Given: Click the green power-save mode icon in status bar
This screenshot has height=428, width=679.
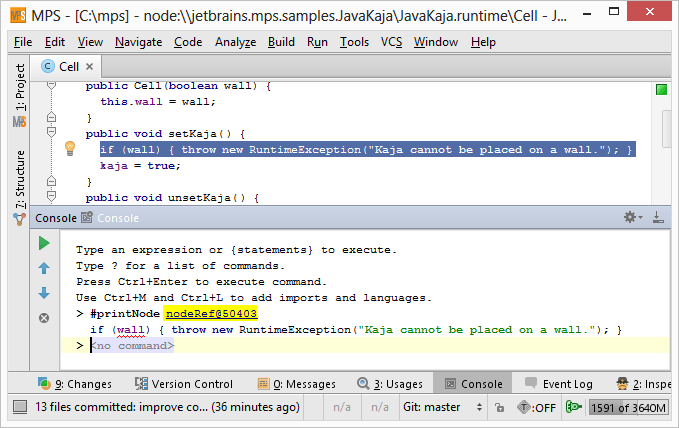Looking at the screenshot, I should (x=573, y=407).
